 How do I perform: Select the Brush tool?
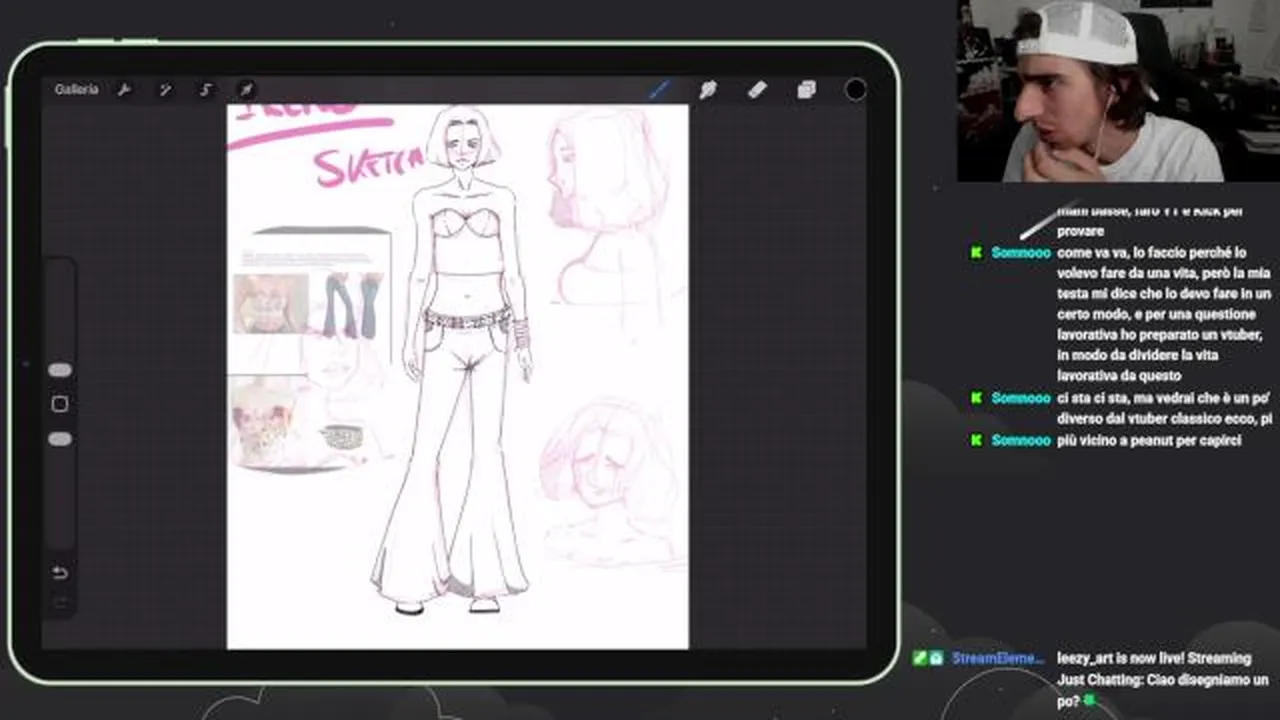659,90
